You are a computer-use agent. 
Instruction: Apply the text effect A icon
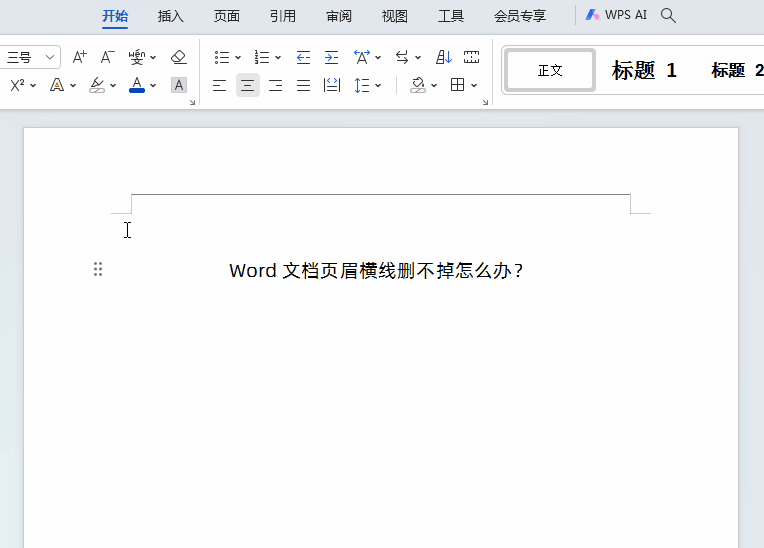coord(57,85)
